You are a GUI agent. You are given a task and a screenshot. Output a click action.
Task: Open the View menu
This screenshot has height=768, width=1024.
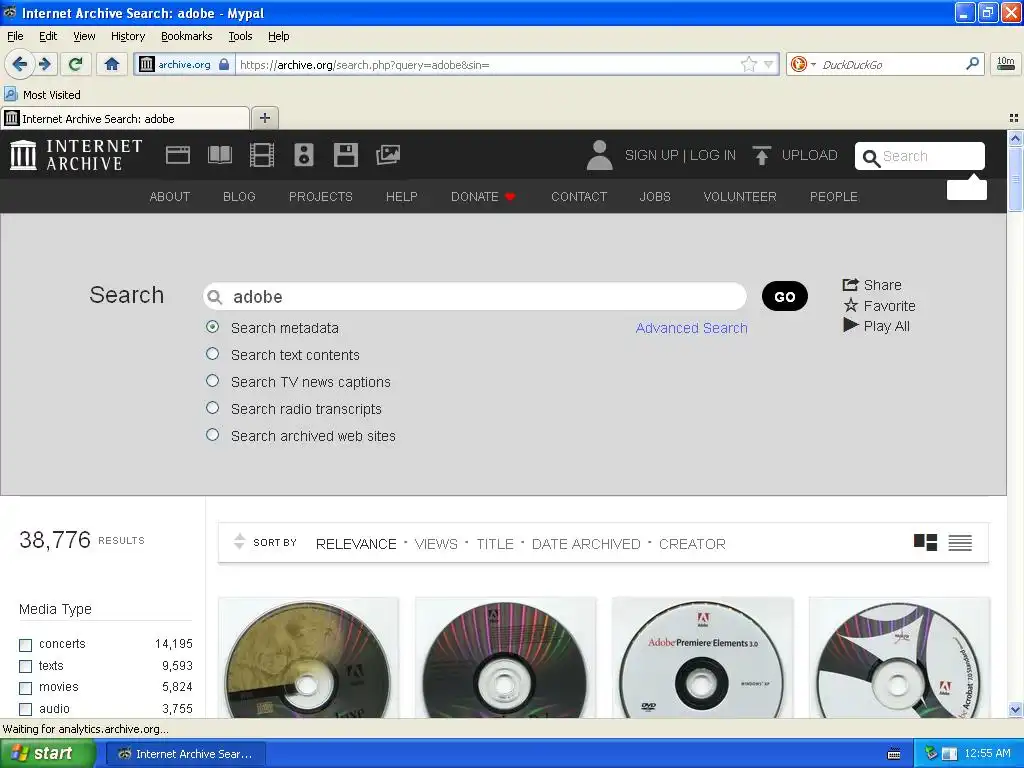pyautogui.click(x=84, y=36)
